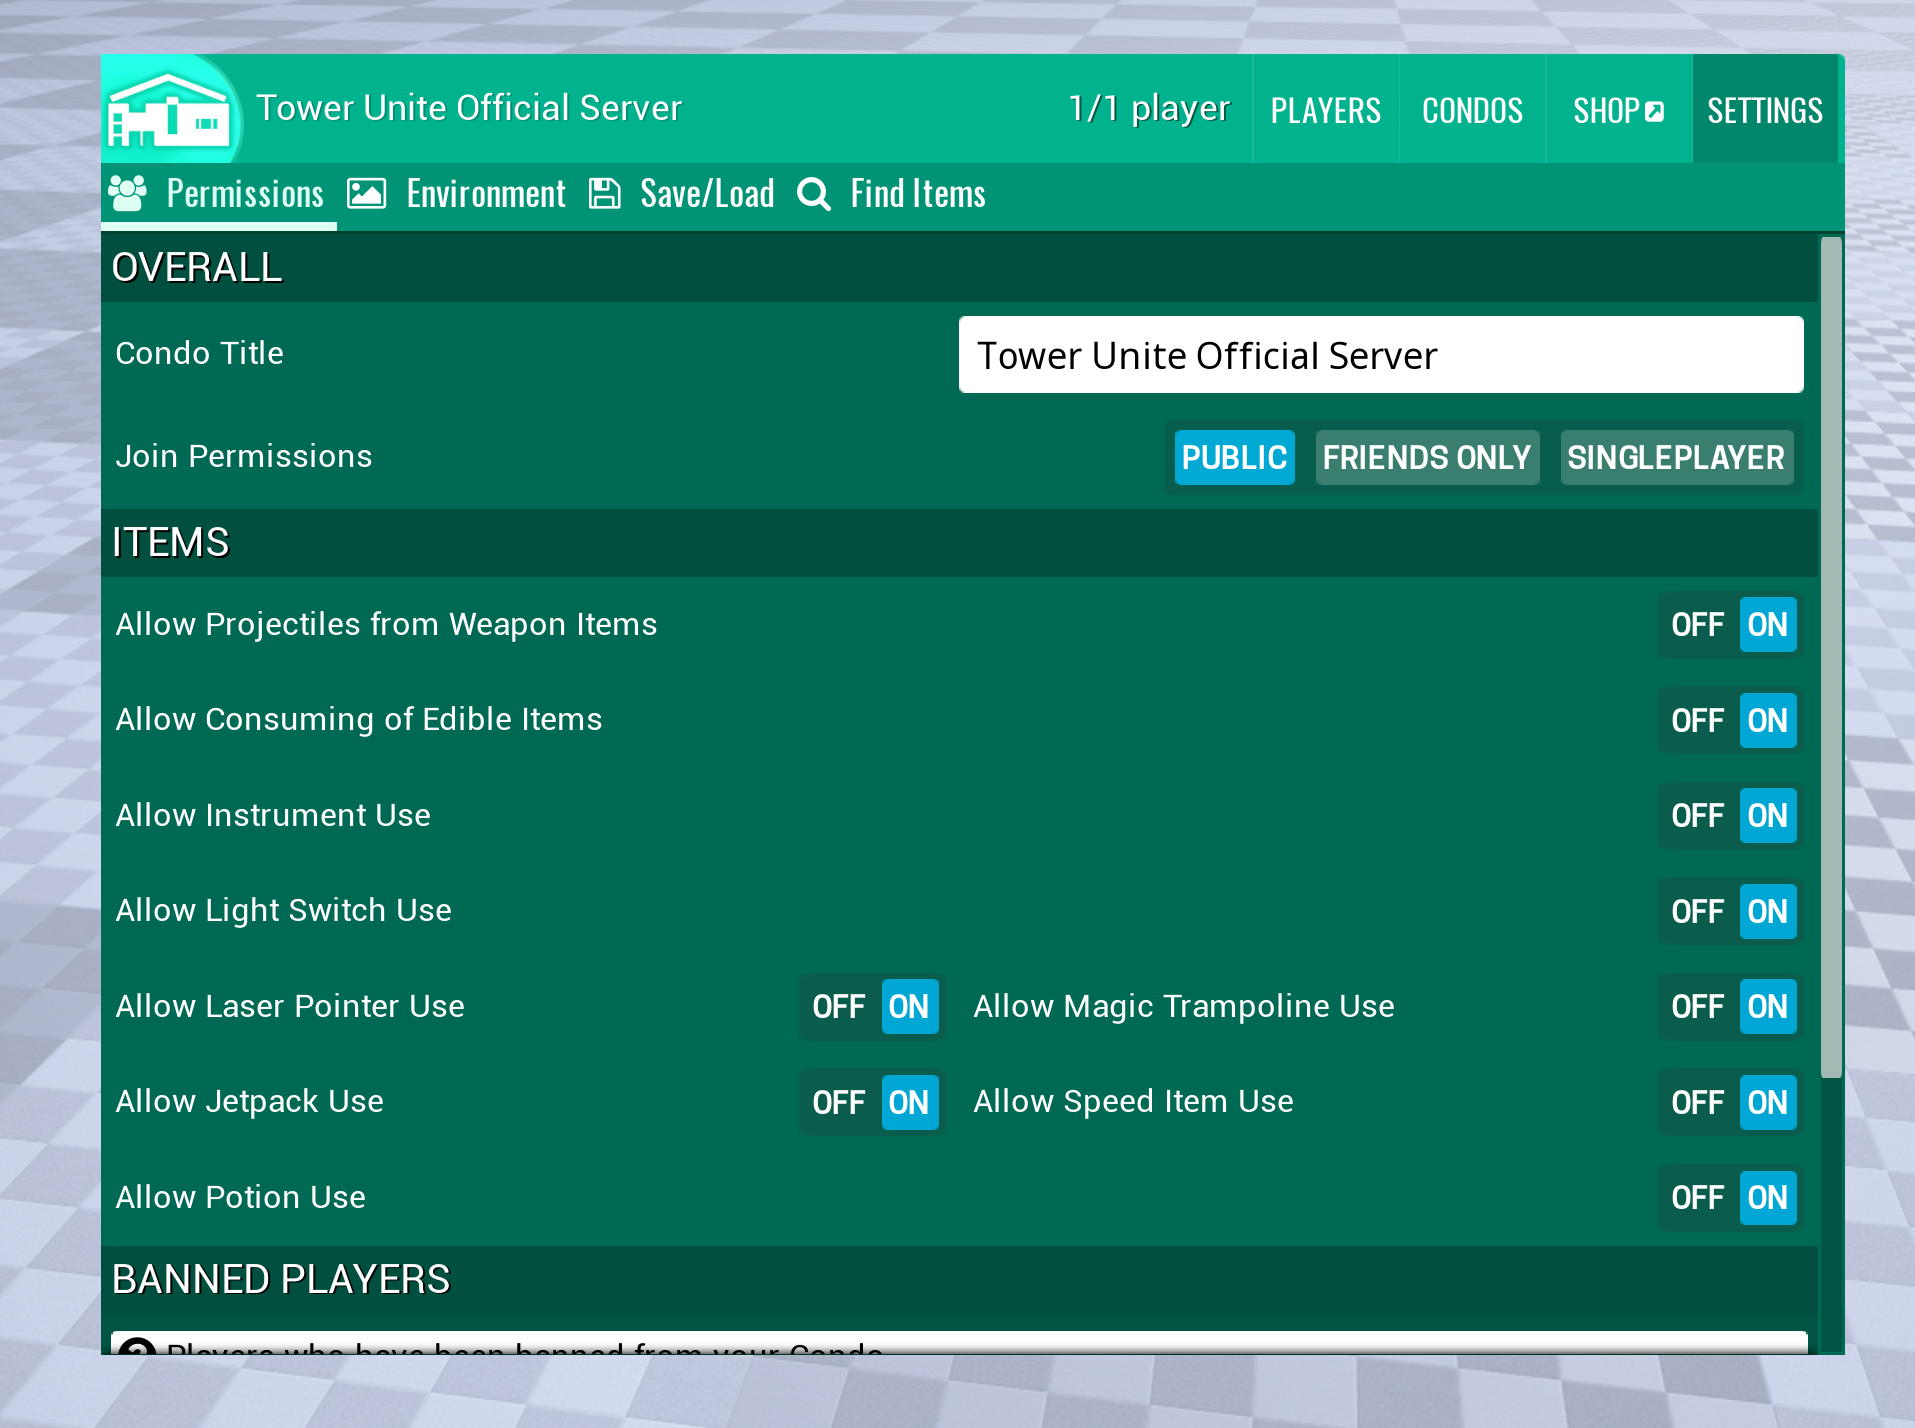
Task: Click the Find Items magnifier icon
Action: pos(814,194)
